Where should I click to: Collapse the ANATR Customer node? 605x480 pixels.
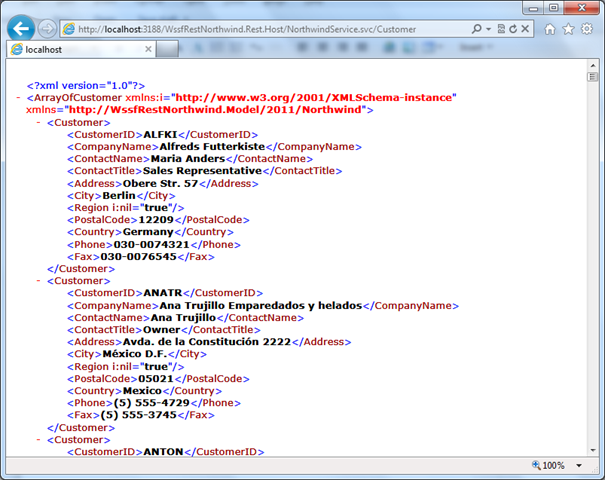pos(38,281)
